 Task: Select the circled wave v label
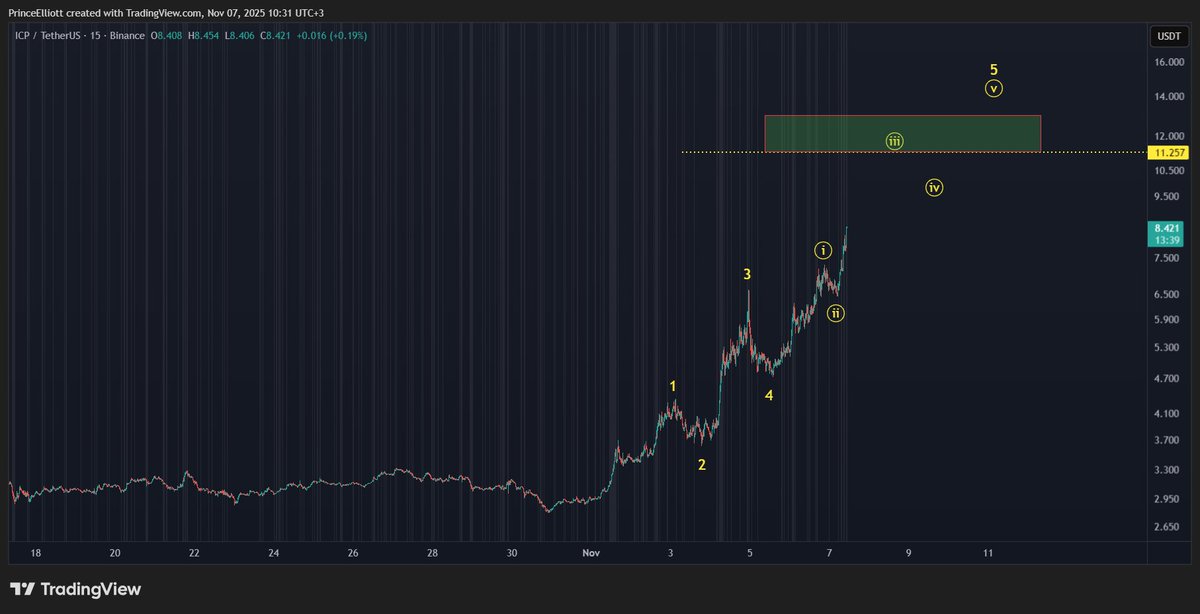pos(993,88)
